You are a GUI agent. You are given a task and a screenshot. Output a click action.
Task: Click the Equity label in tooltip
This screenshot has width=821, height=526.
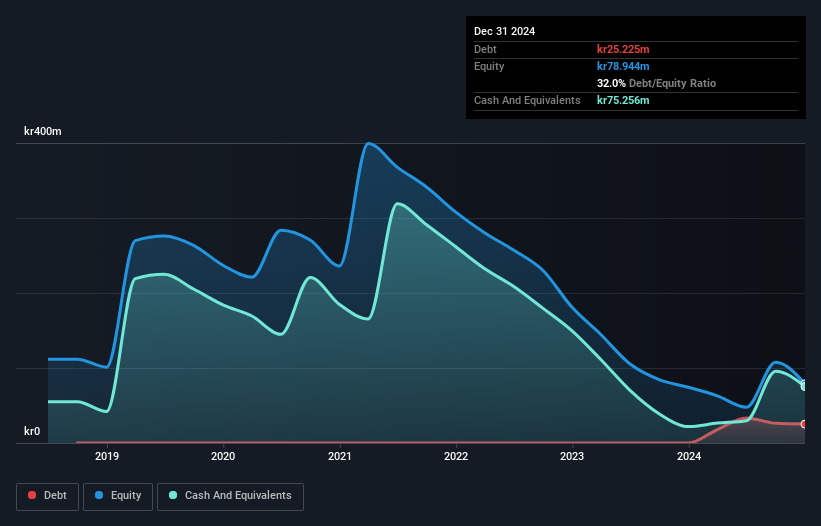point(489,66)
